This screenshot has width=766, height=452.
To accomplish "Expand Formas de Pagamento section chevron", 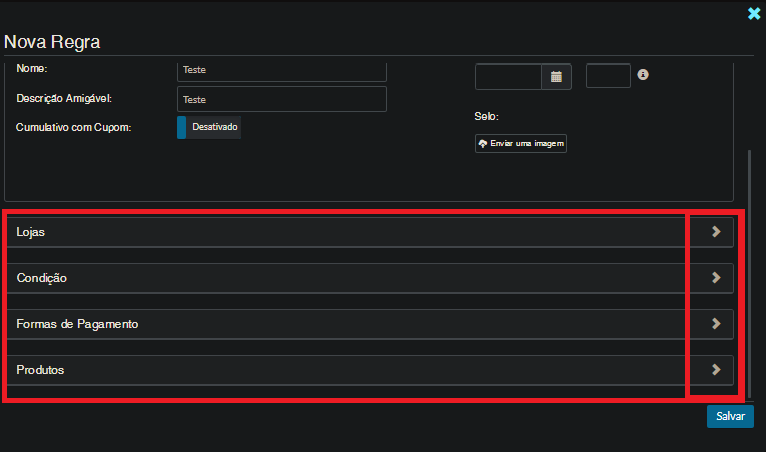I will click(716, 323).
